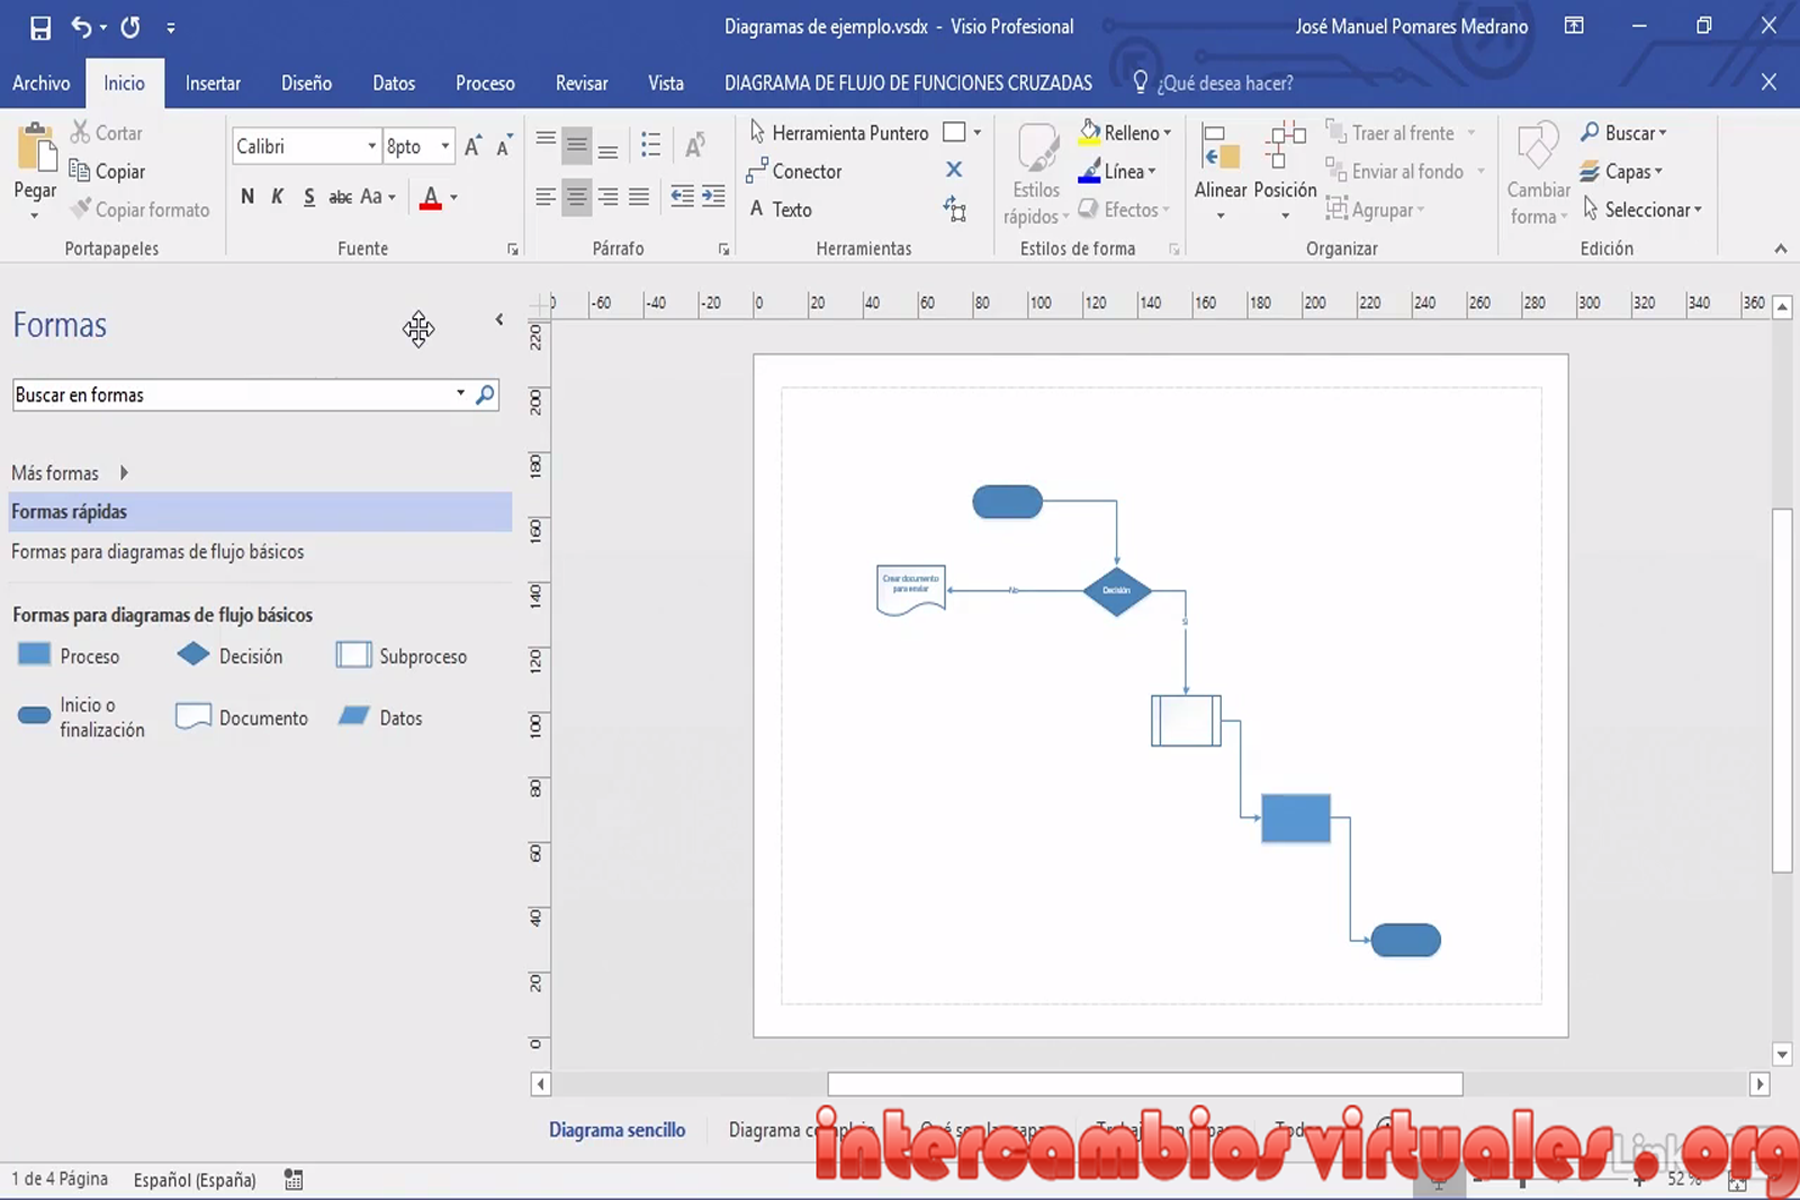This screenshot has height=1200, width=1800.
Task: Select the Texto tool
Action: click(781, 209)
